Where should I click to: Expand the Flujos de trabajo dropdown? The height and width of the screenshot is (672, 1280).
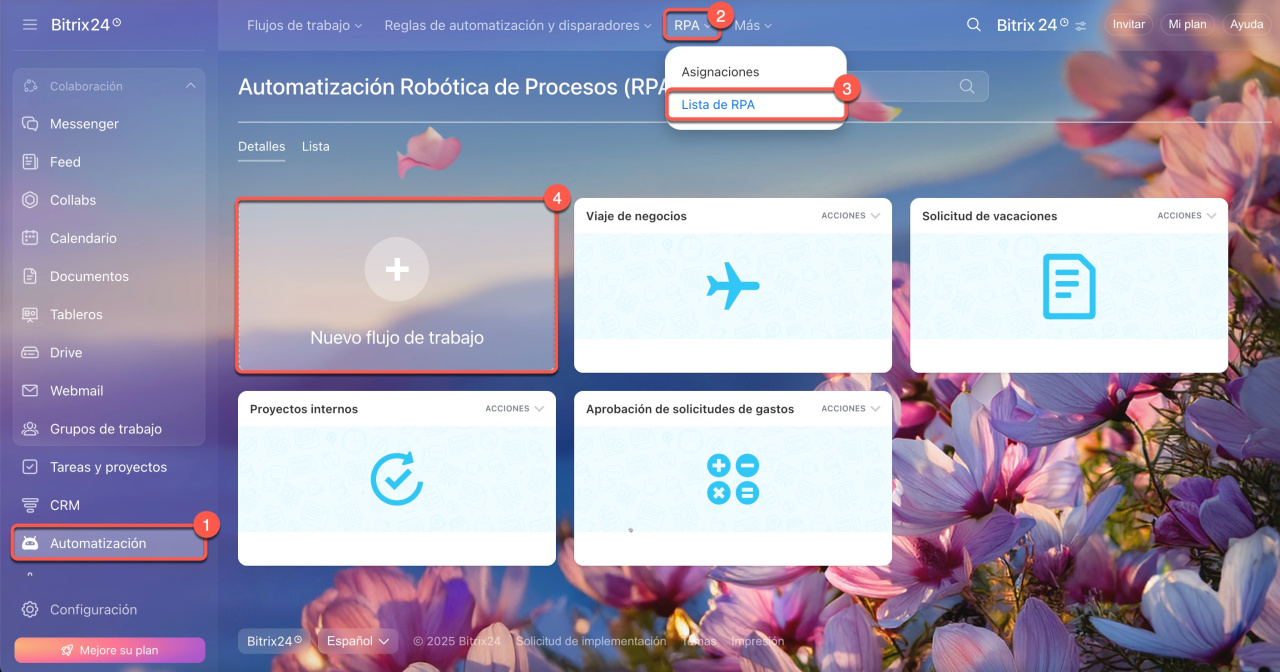pyautogui.click(x=304, y=25)
